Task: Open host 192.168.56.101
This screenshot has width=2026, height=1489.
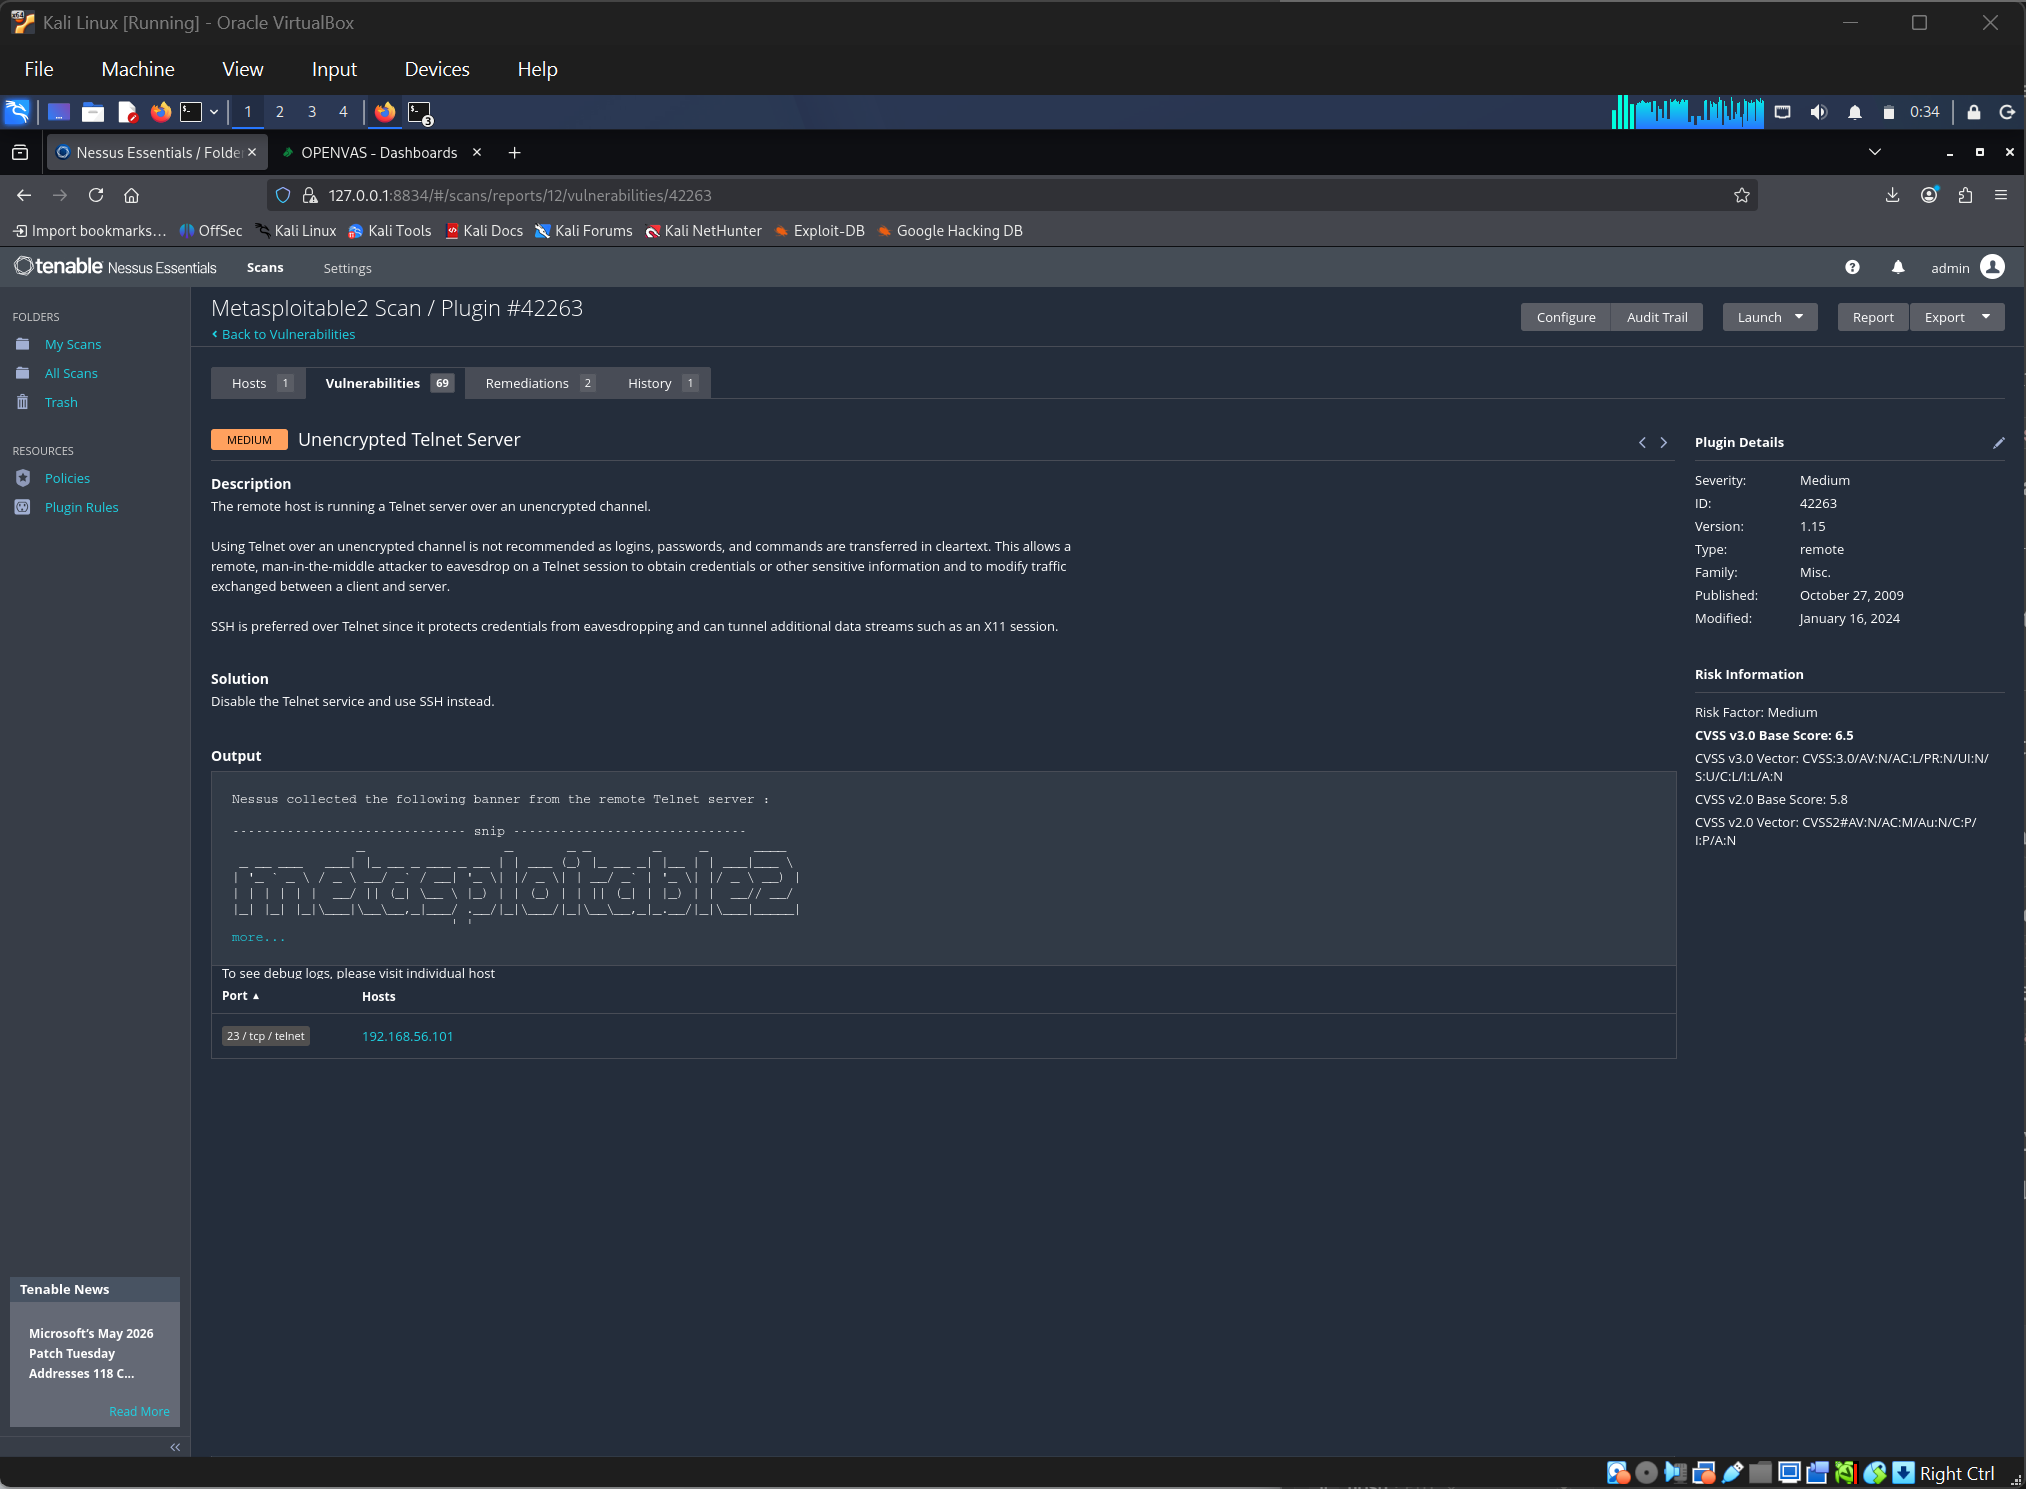Action: [407, 1036]
